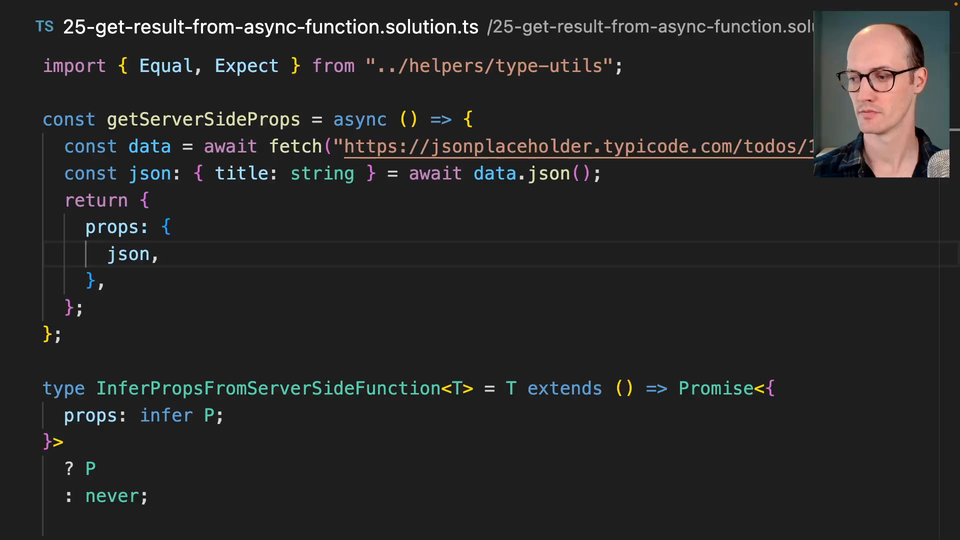Screen dimensions: 960x540
Task: Click the never keyword
Action: pos(116,496)
